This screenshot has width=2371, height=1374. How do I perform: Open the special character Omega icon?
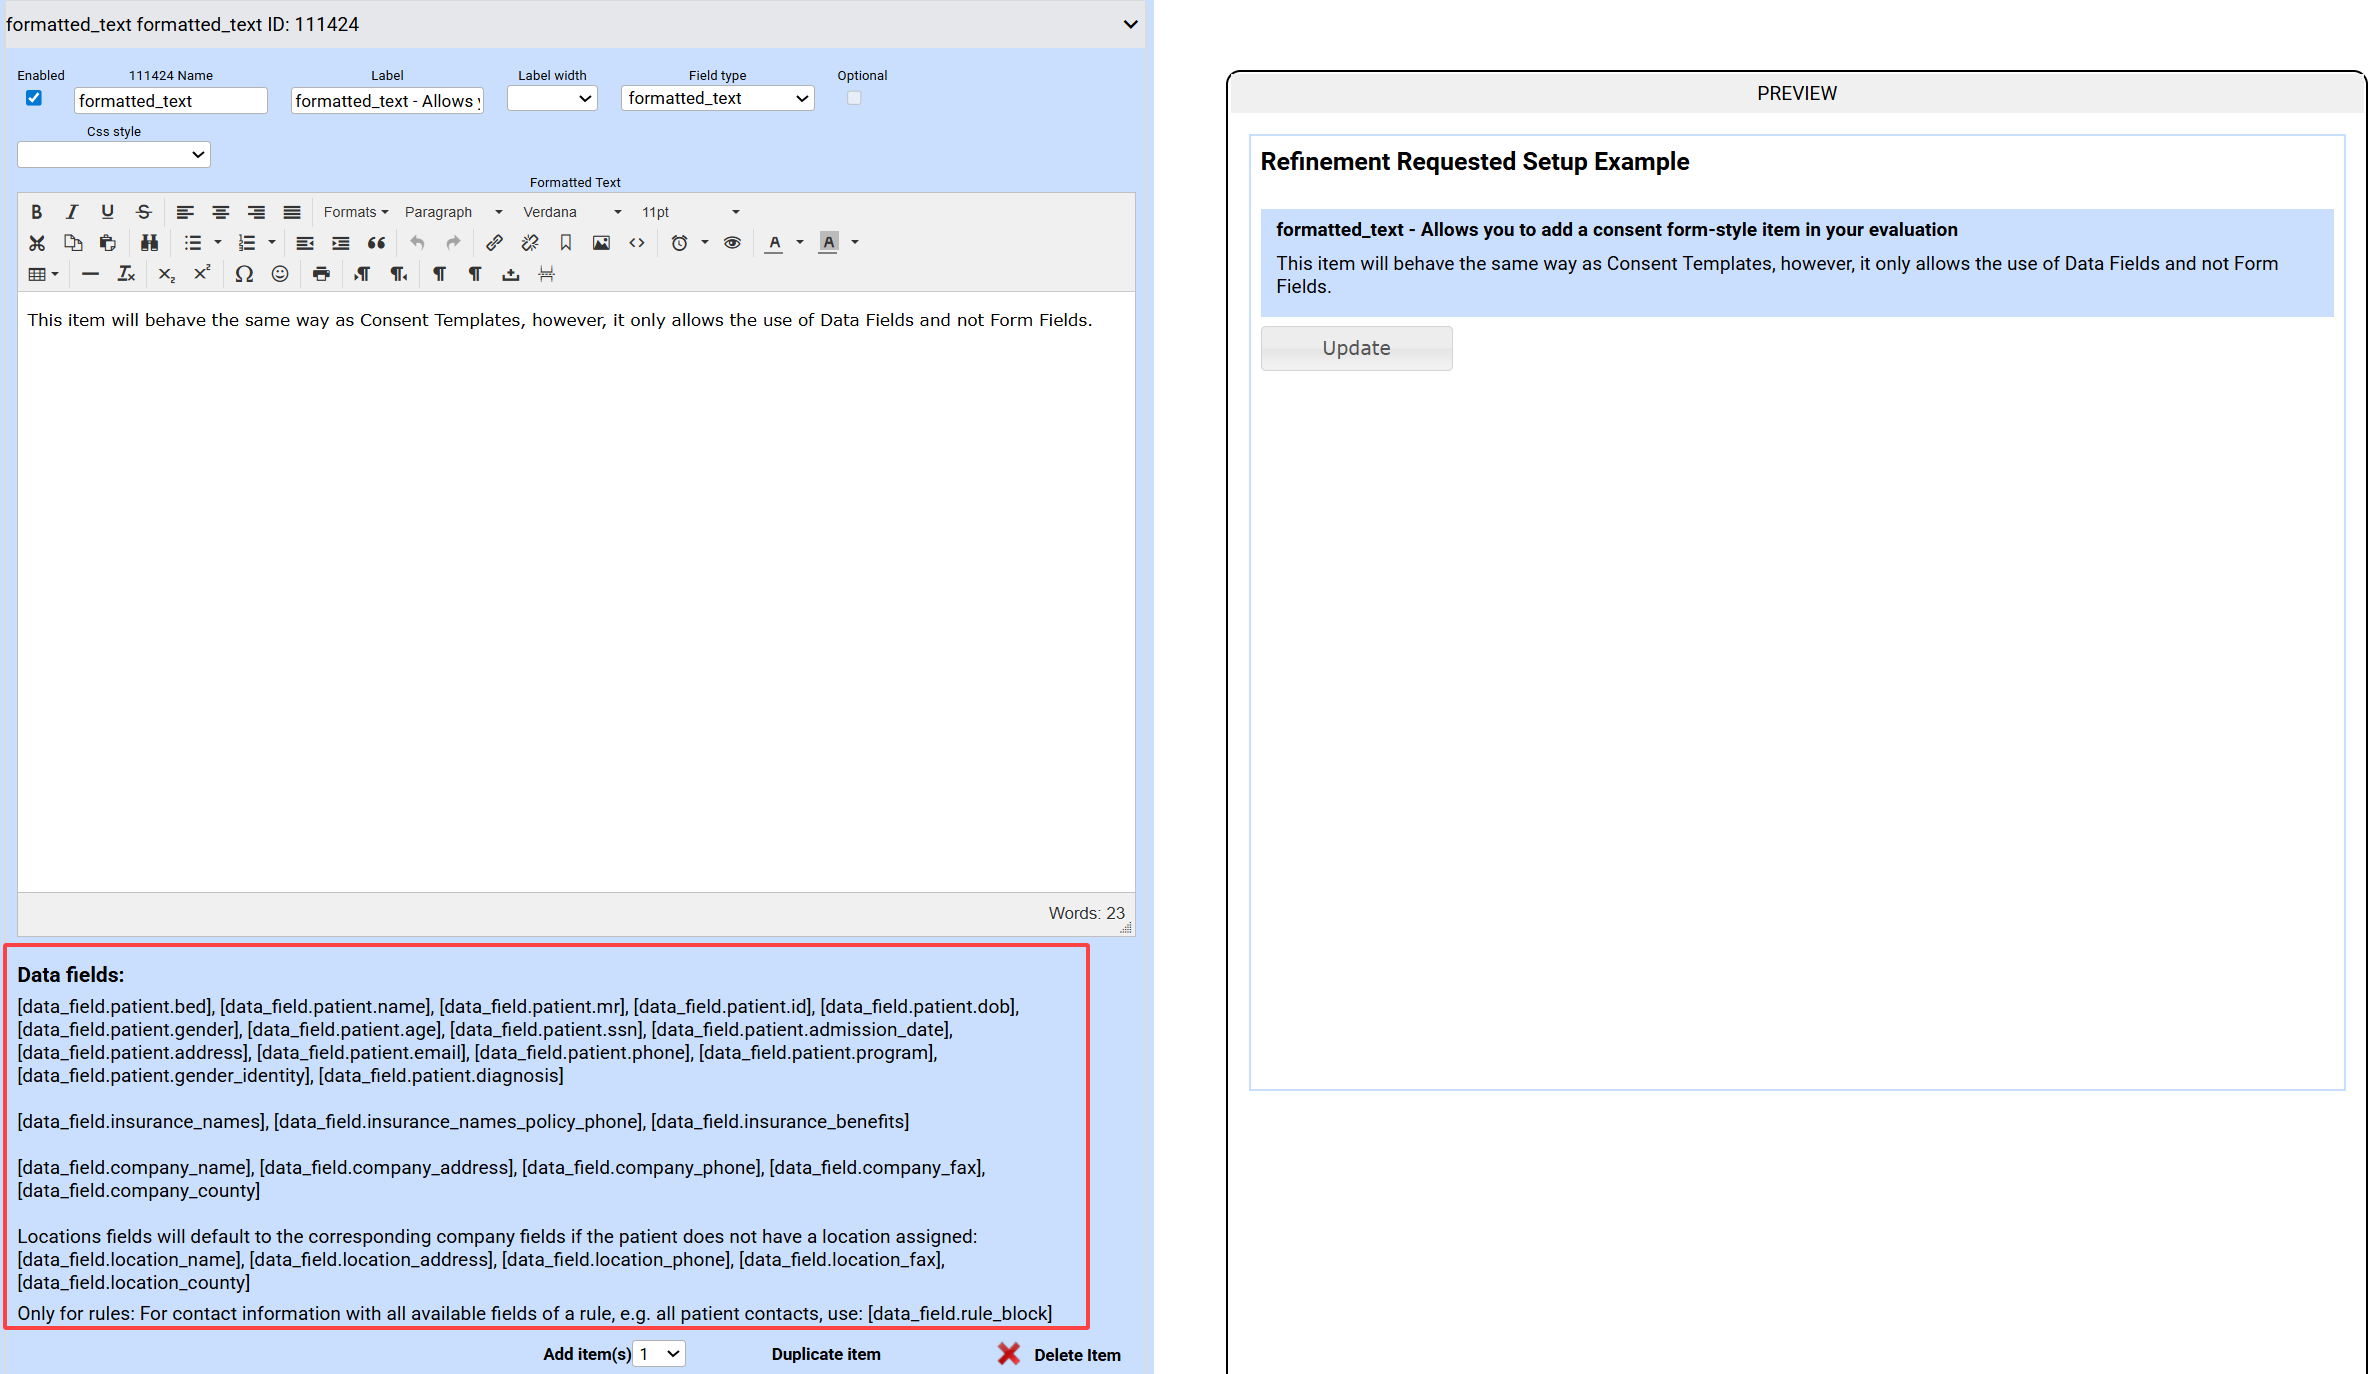244,274
